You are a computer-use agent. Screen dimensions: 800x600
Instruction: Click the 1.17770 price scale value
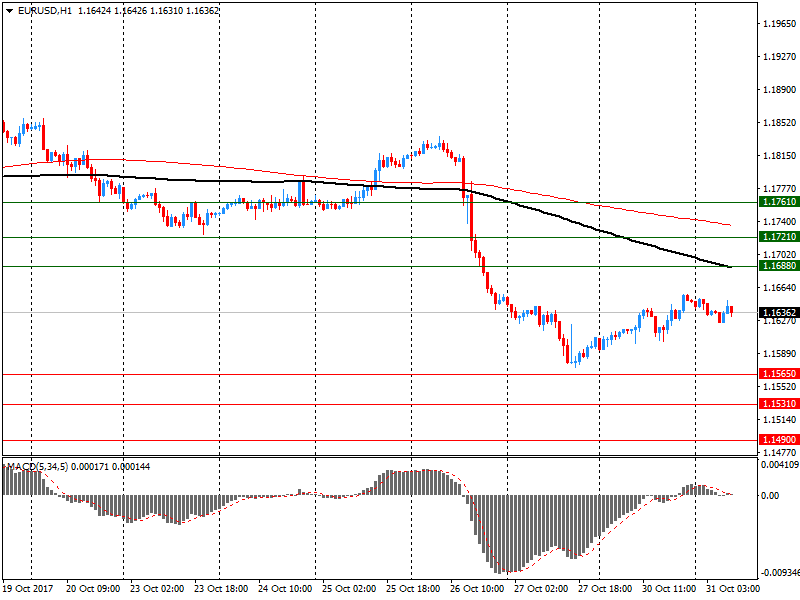pyautogui.click(x=780, y=189)
